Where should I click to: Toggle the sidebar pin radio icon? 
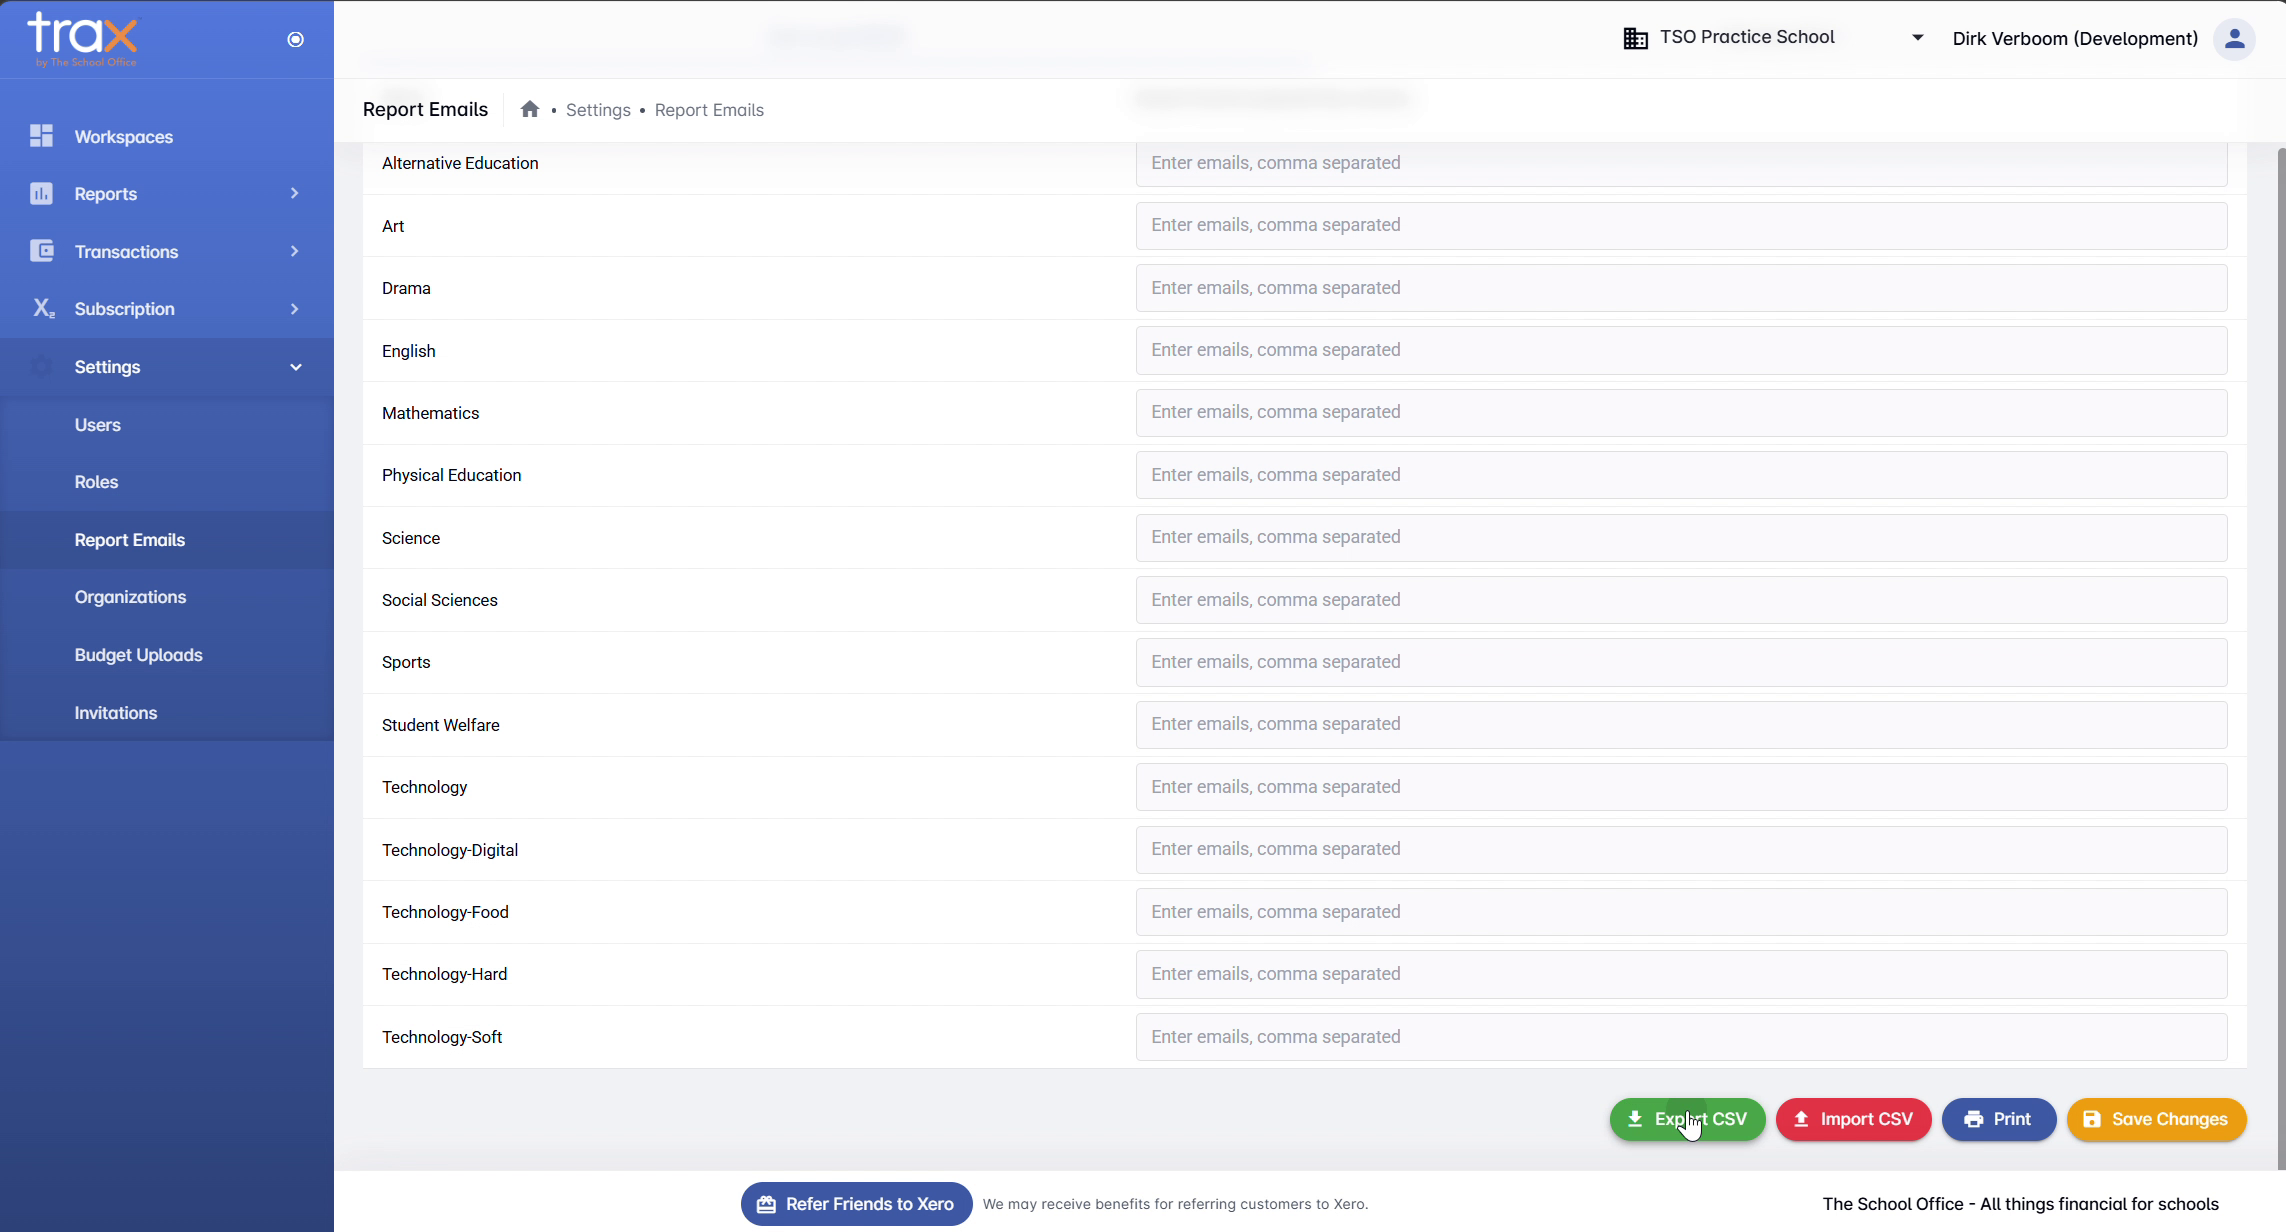click(295, 39)
